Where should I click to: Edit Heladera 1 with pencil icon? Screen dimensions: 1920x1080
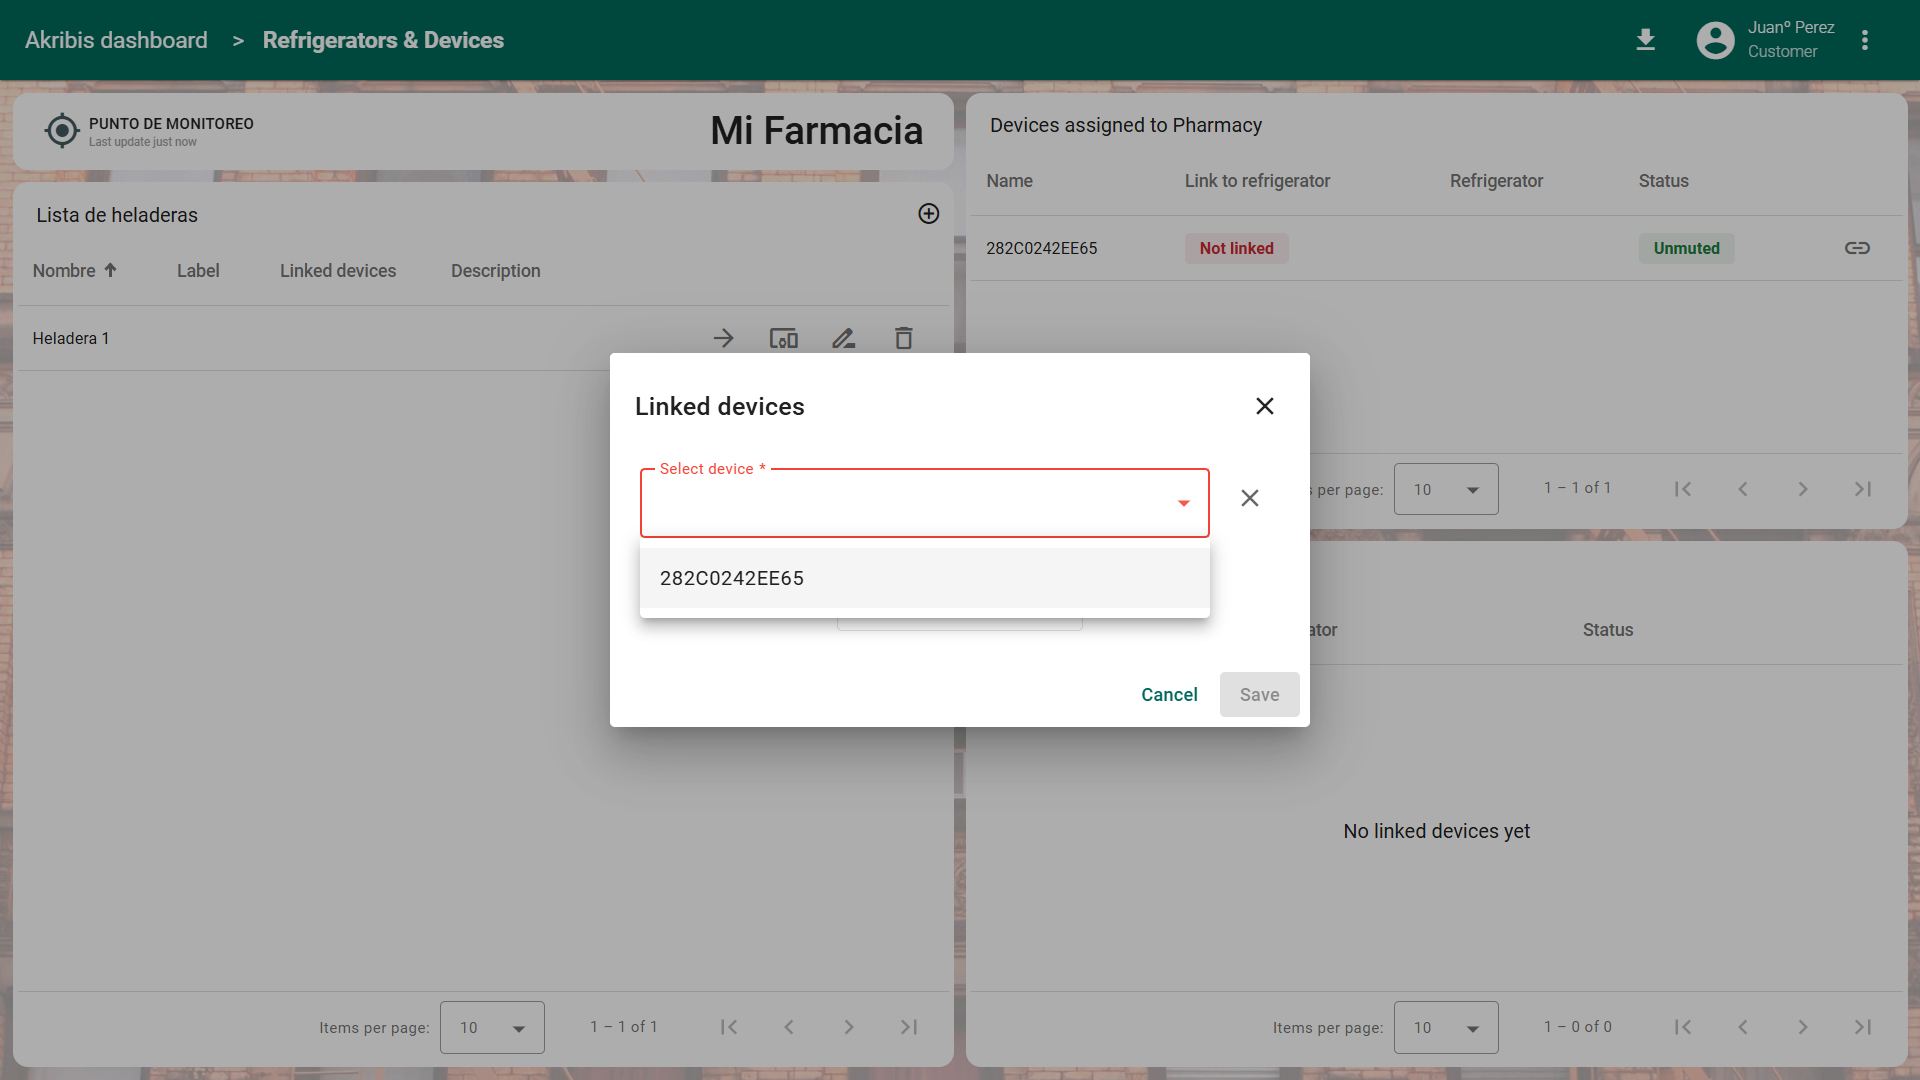tap(843, 339)
